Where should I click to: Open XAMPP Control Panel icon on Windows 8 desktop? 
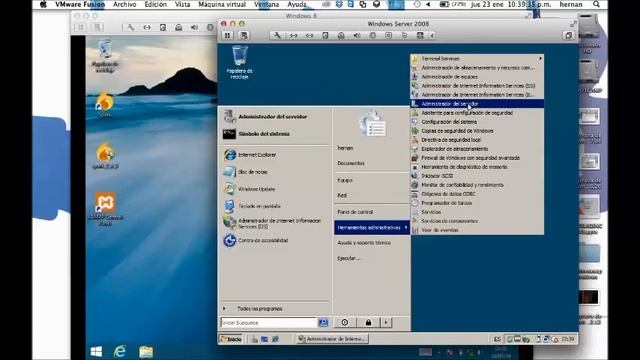tap(105, 209)
